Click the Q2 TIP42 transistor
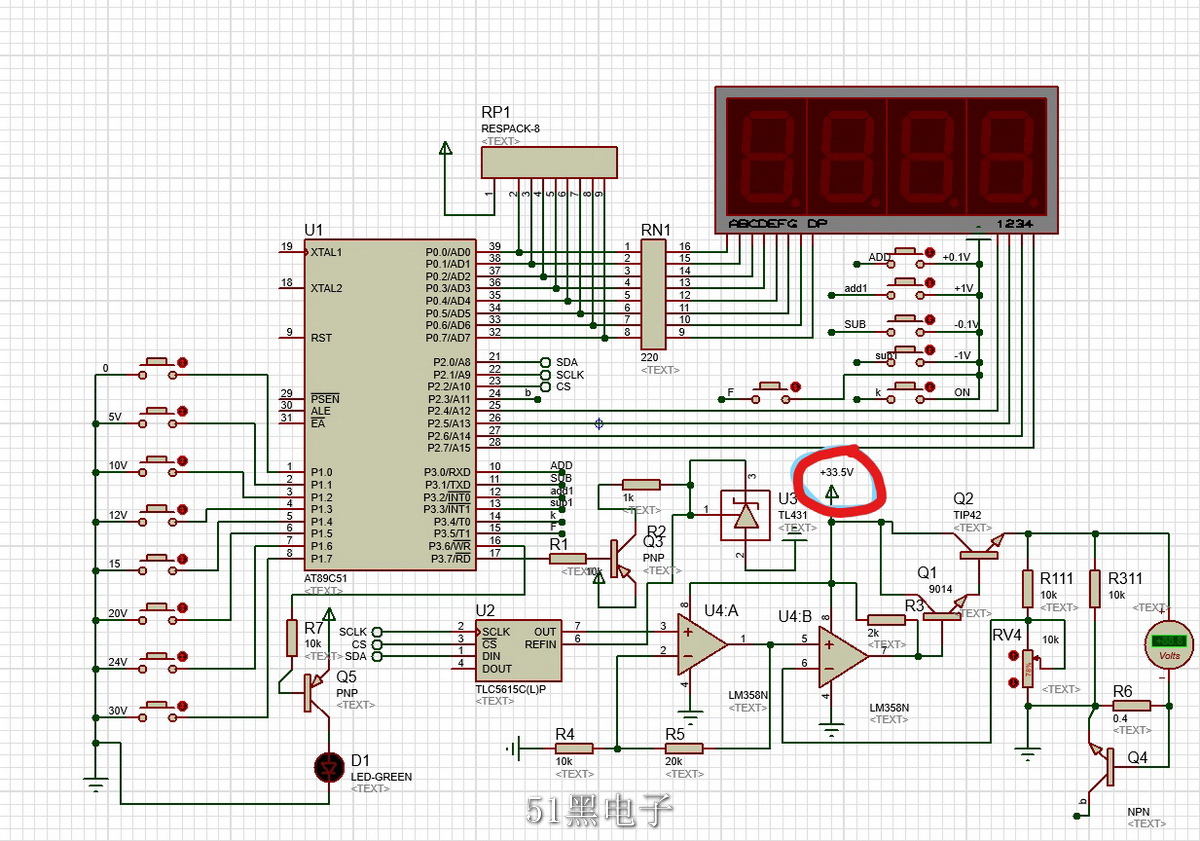This screenshot has height=841, width=1200. pyautogui.click(x=980, y=545)
